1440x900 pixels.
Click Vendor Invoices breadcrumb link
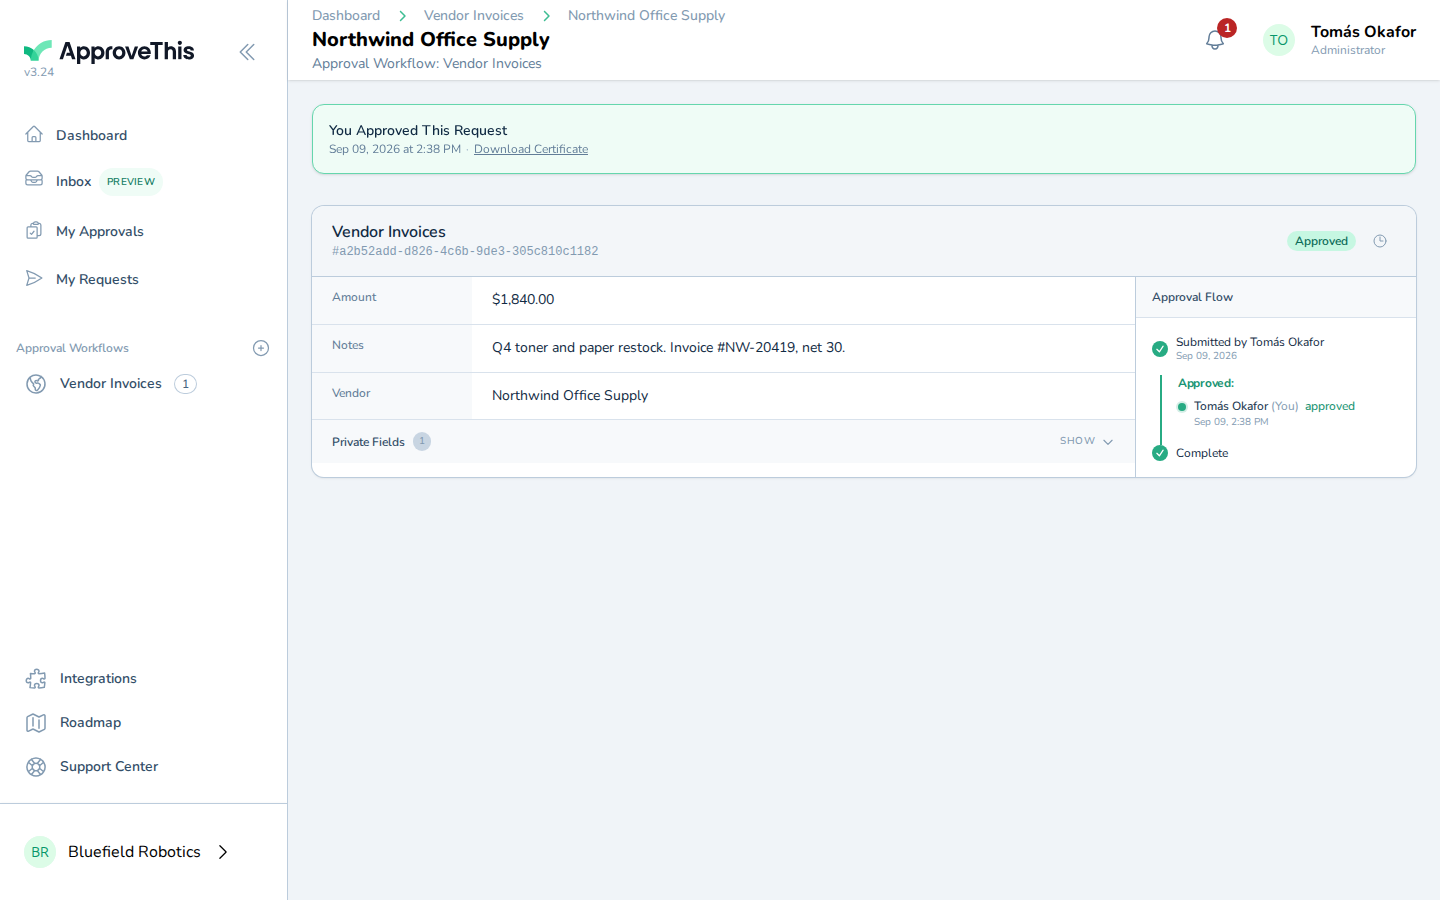(x=474, y=15)
